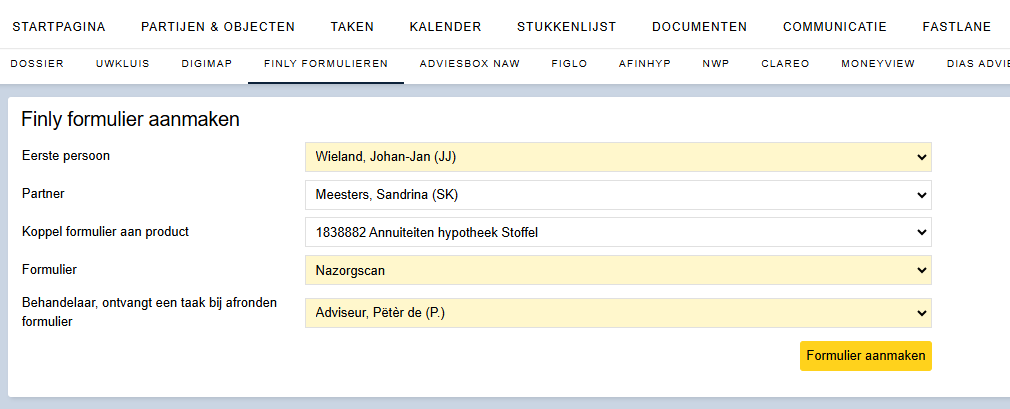
Task: Open the Digimap tab
Action: tap(207, 64)
